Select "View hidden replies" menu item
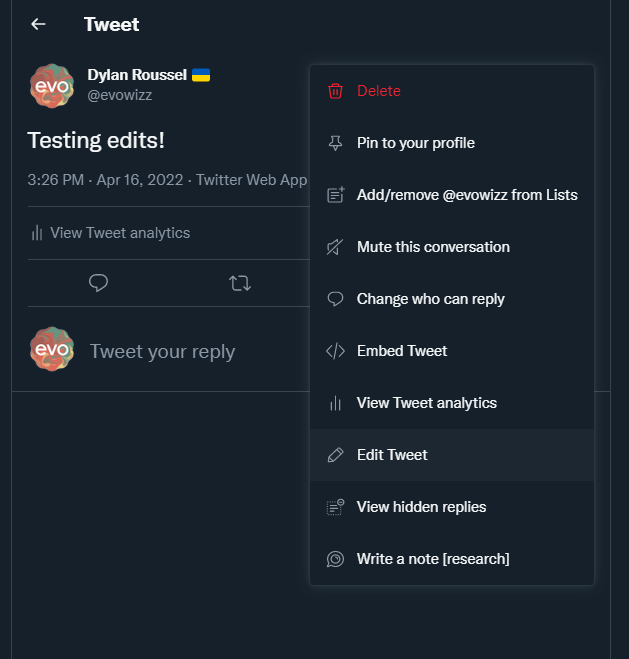This screenshot has height=659, width=629. point(421,507)
